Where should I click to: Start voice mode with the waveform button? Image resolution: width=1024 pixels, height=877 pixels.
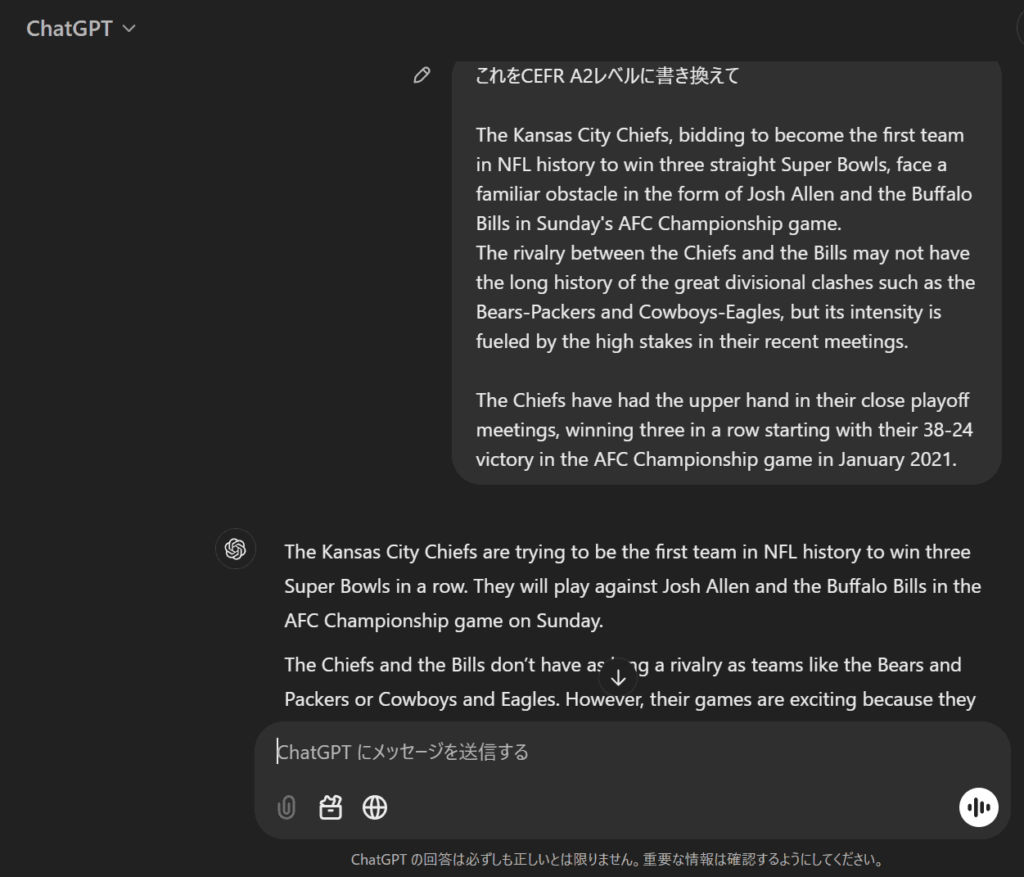tap(978, 808)
